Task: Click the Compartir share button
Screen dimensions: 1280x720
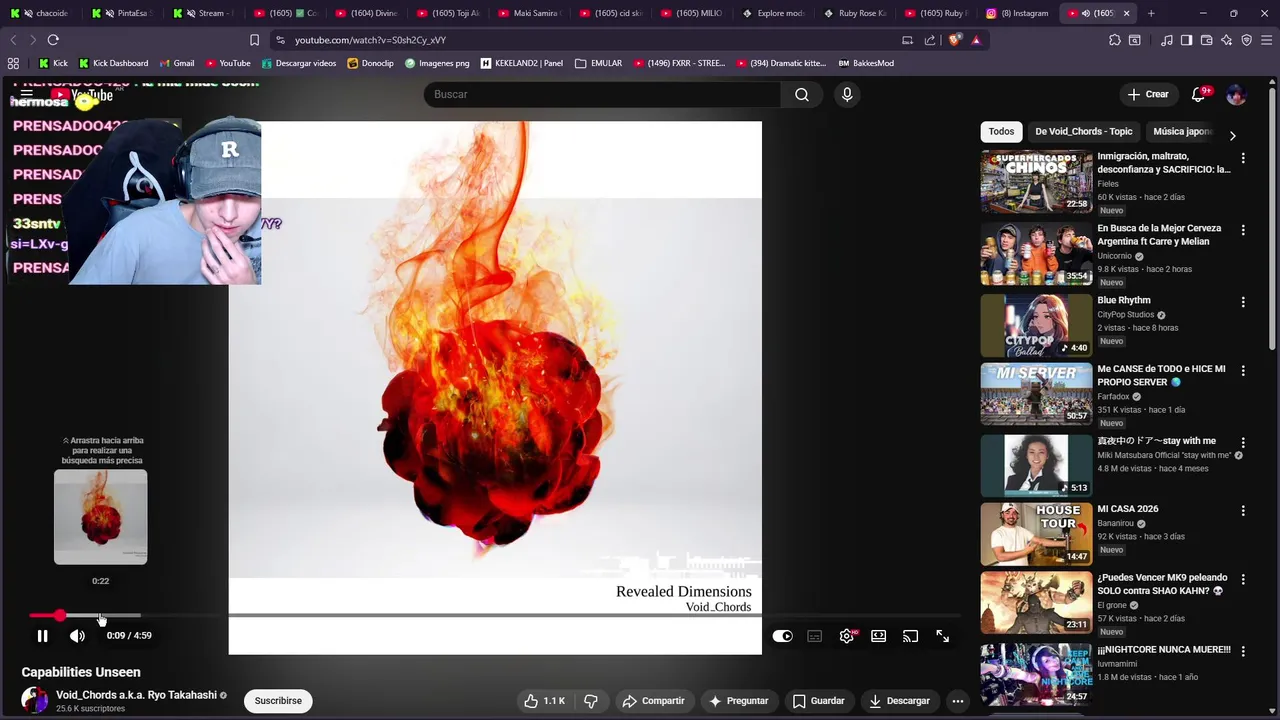Action: (x=653, y=701)
